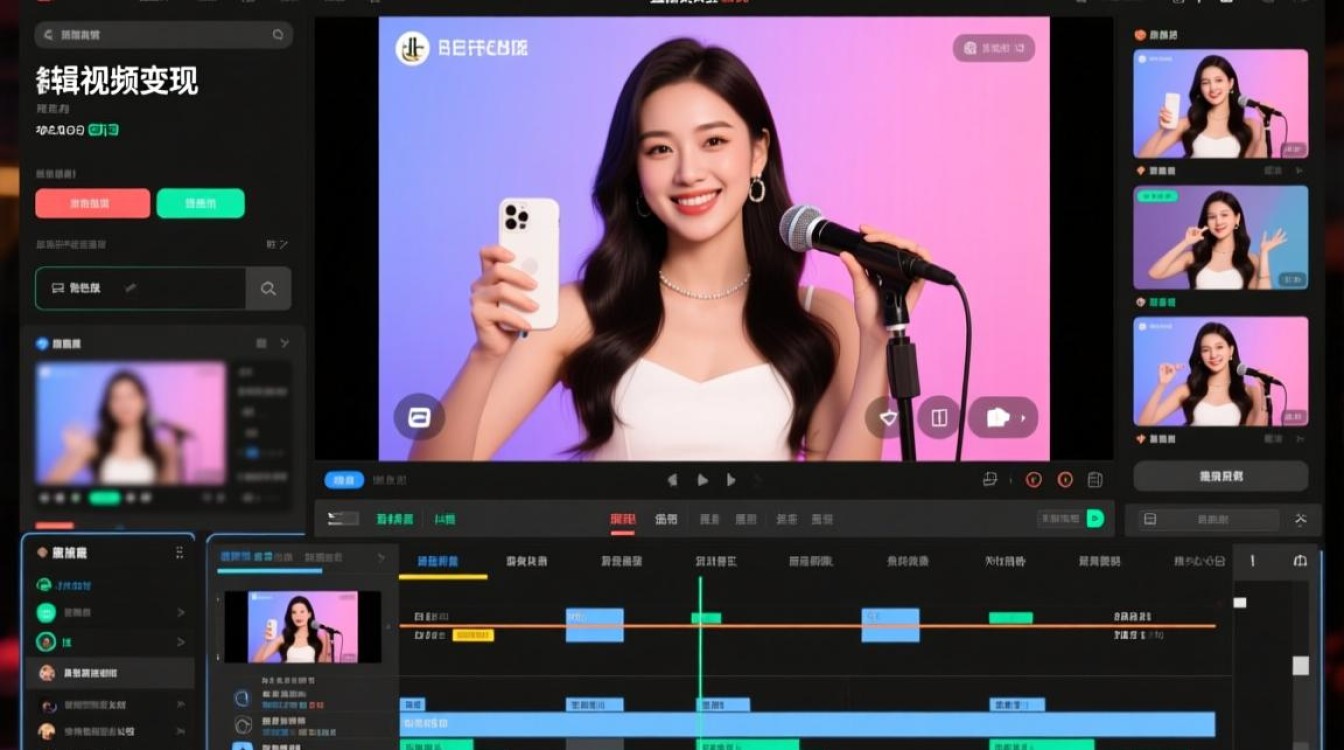Click the gray hexagon icon below the blue ring
Screen dimensions: 1344x750
pyautogui.click(x=243, y=725)
